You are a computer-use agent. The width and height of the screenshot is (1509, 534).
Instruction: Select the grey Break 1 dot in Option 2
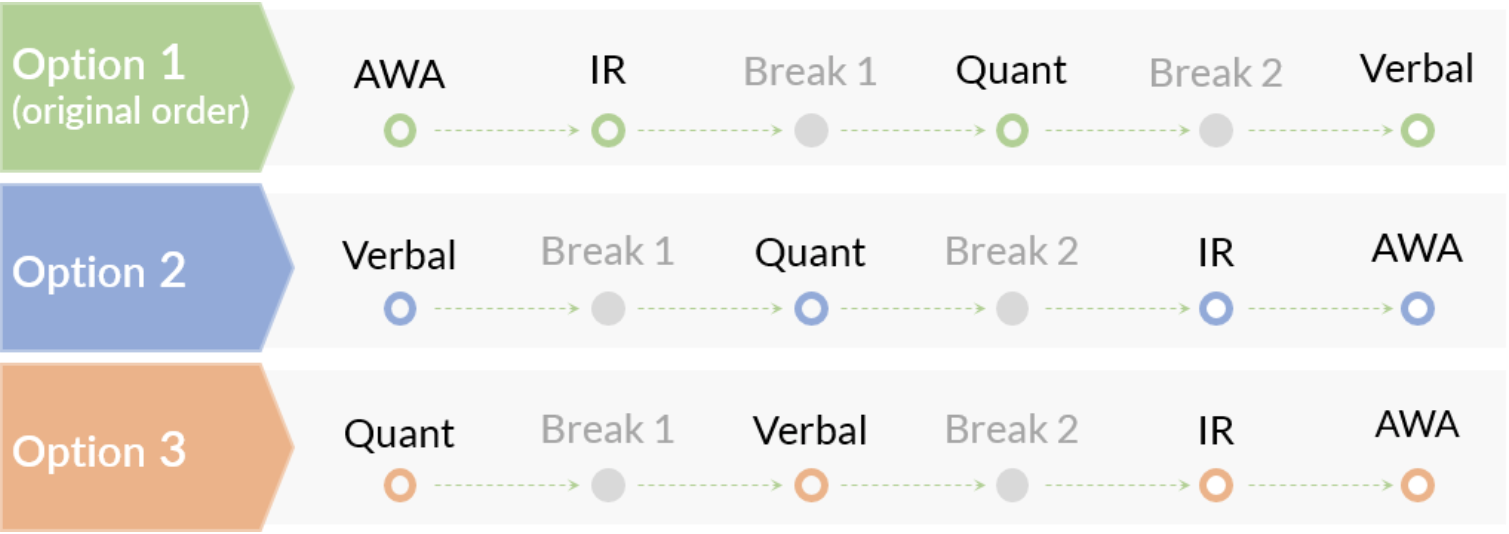(x=608, y=309)
